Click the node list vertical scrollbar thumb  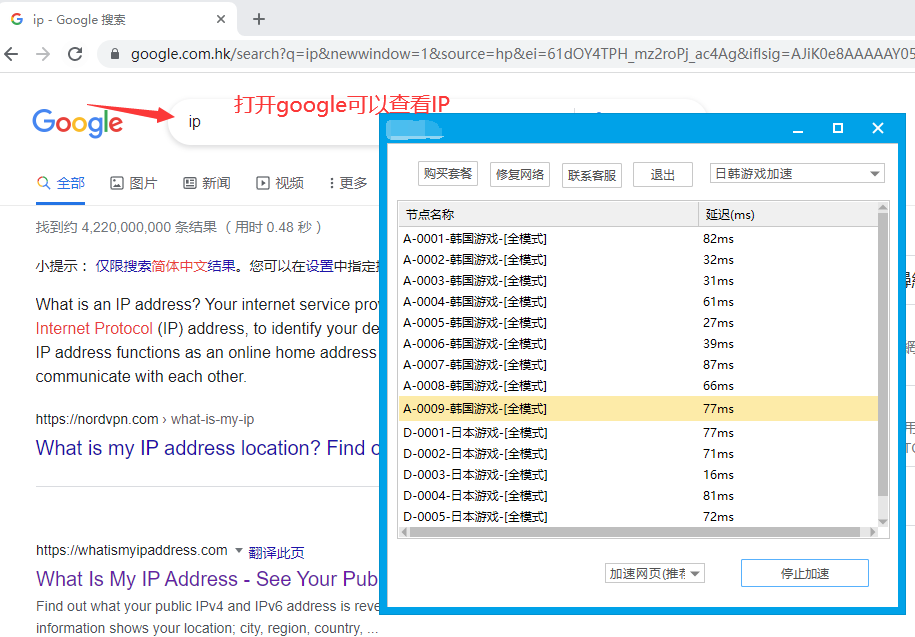(x=883, y=355)
